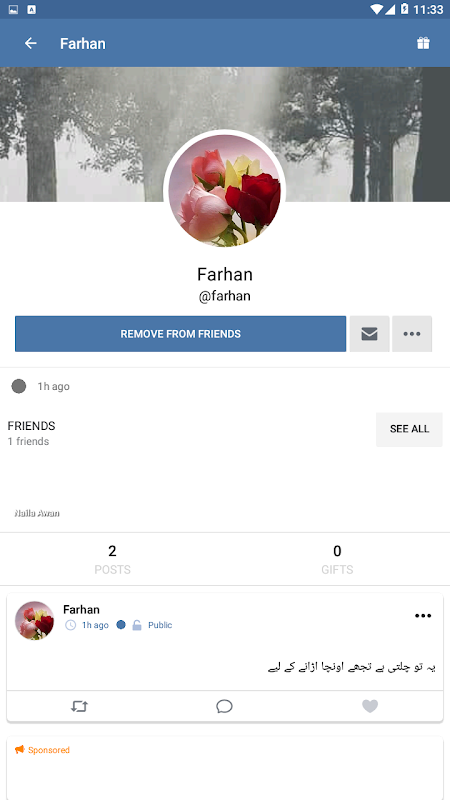Select the 2 Posts tab
Screen dimensions: 450x800
[112, 559]
